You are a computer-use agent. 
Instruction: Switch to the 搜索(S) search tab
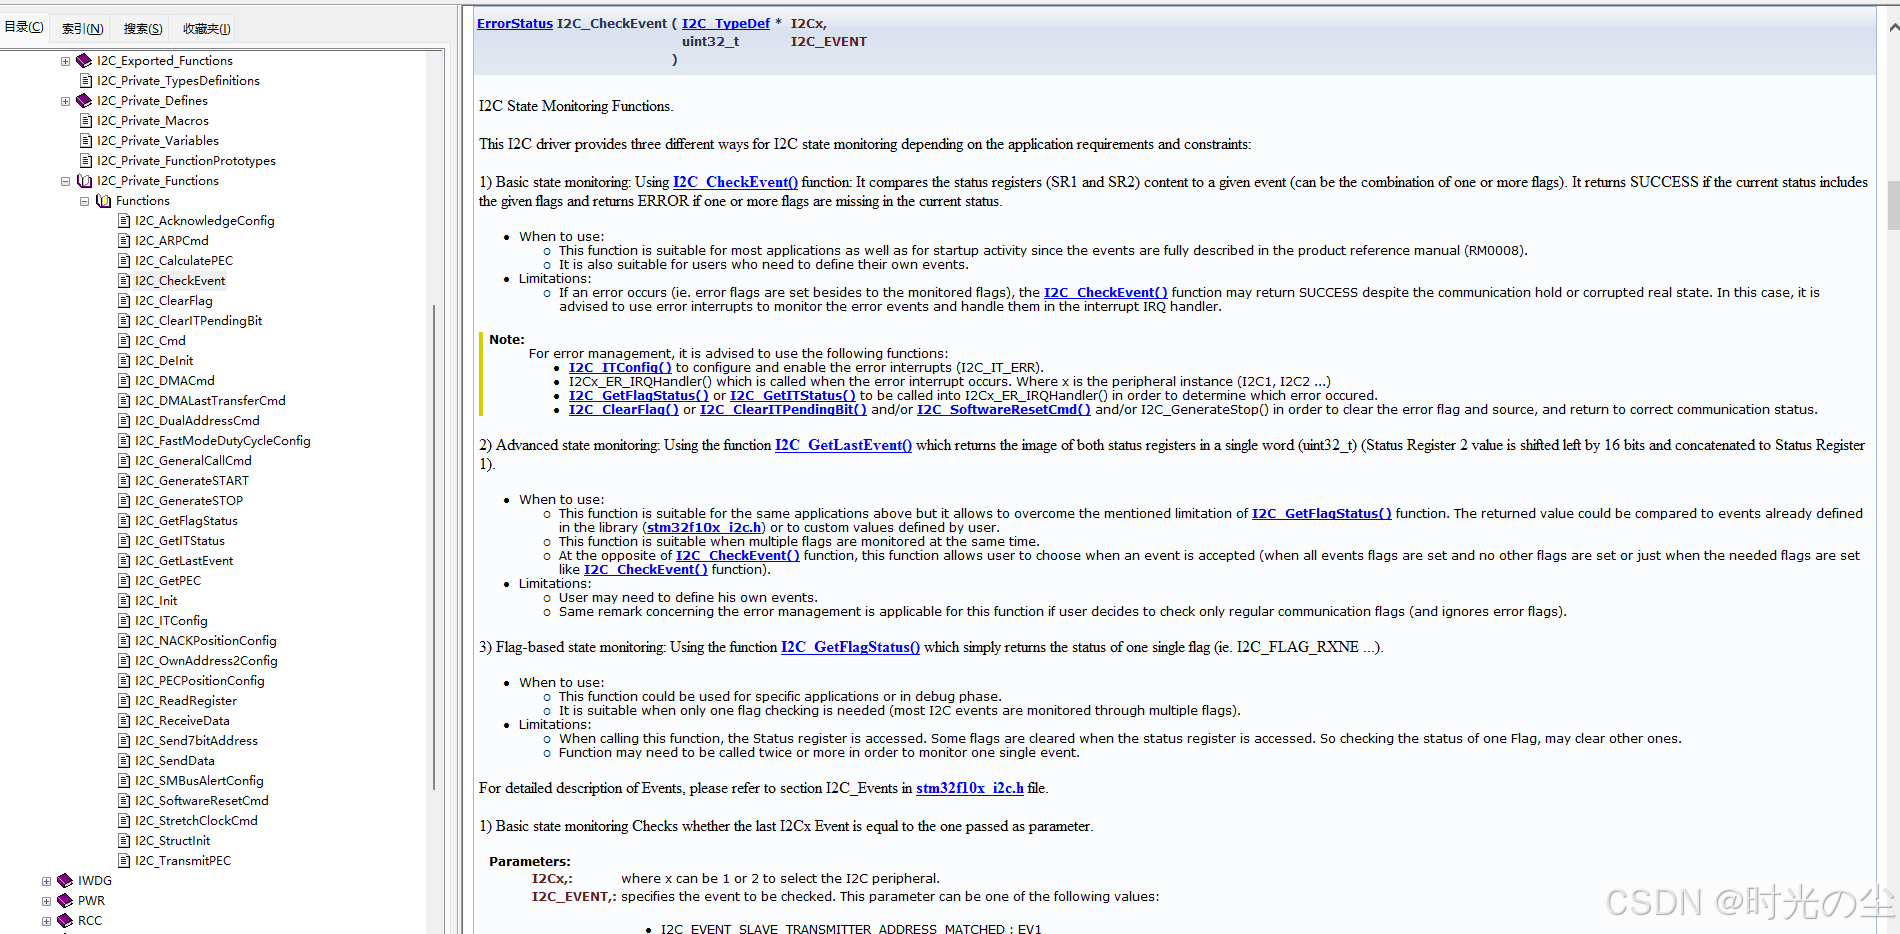[x=142, y=28]
